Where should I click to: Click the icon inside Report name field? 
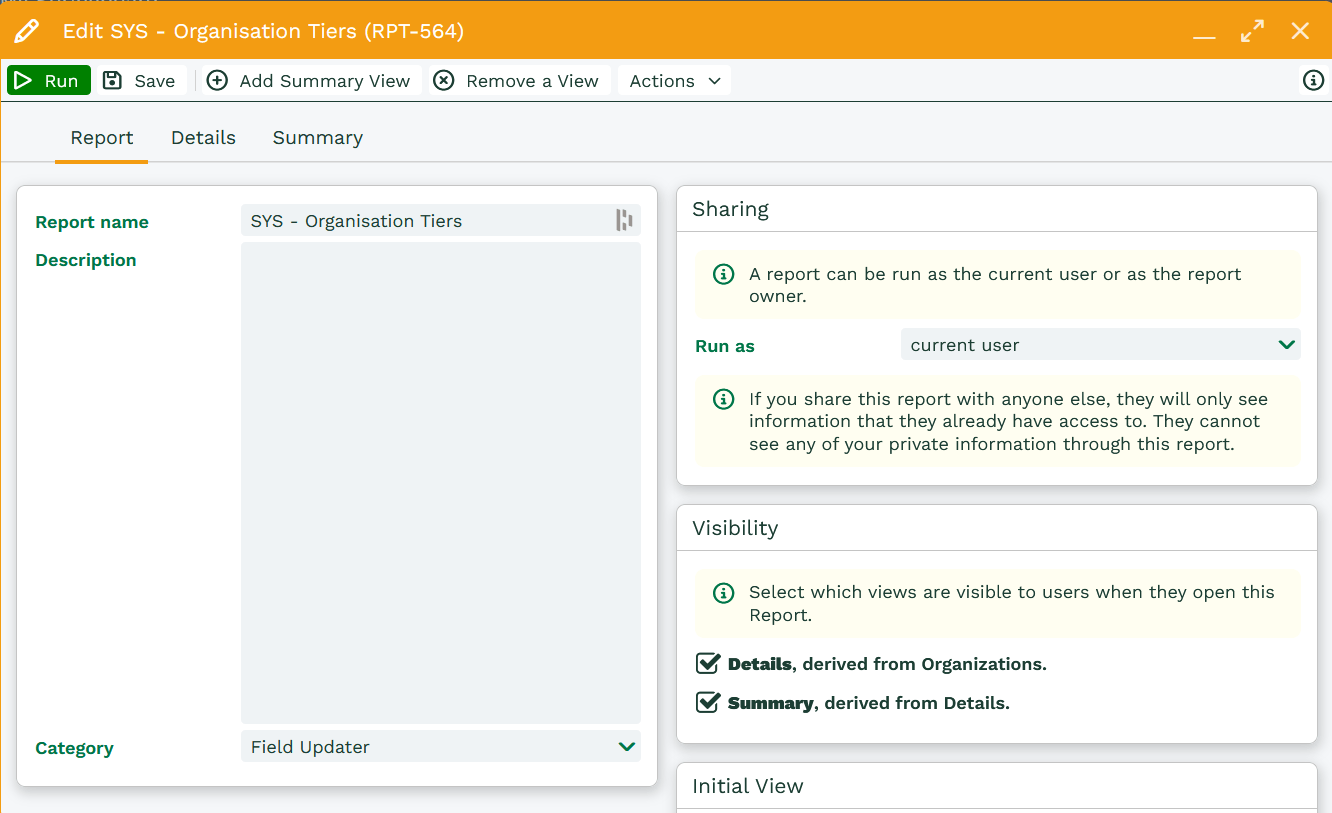624,221
